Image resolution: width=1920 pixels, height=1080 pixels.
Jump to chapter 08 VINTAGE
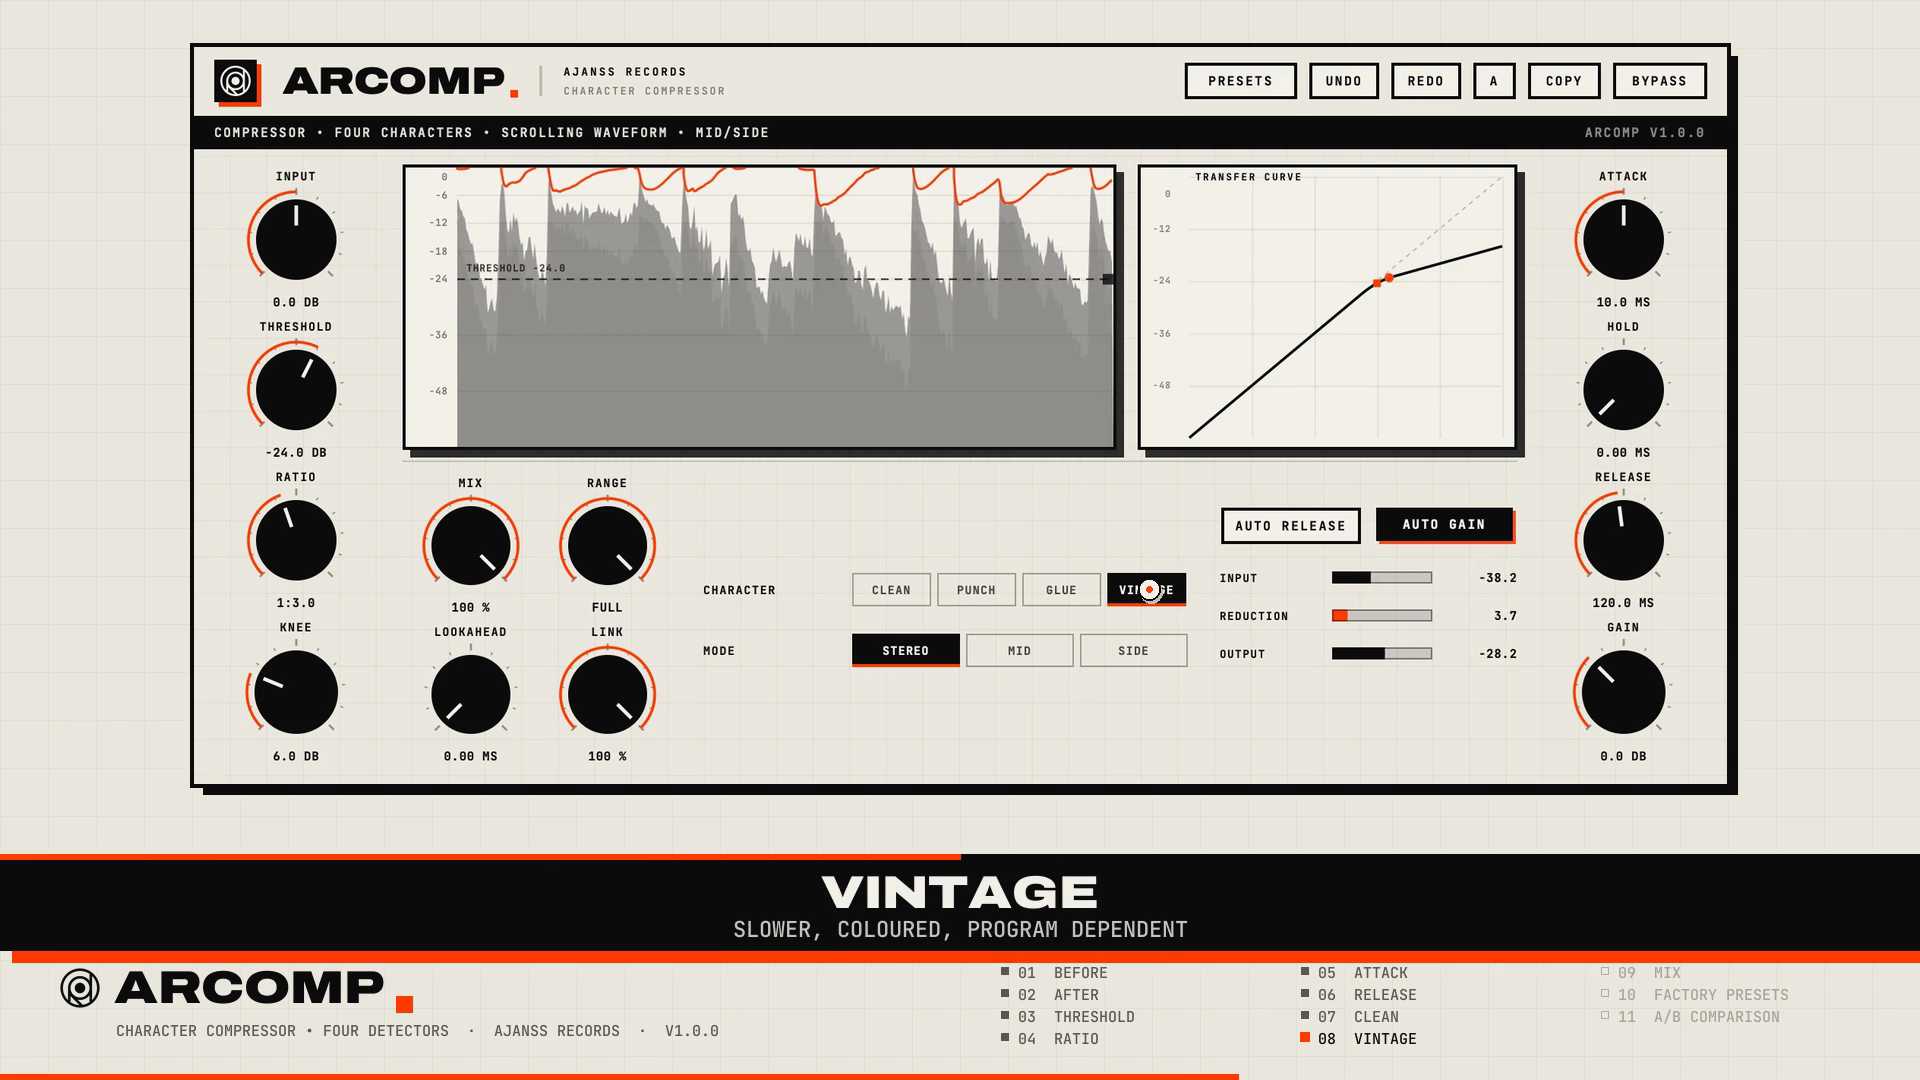[1358, 1039]
